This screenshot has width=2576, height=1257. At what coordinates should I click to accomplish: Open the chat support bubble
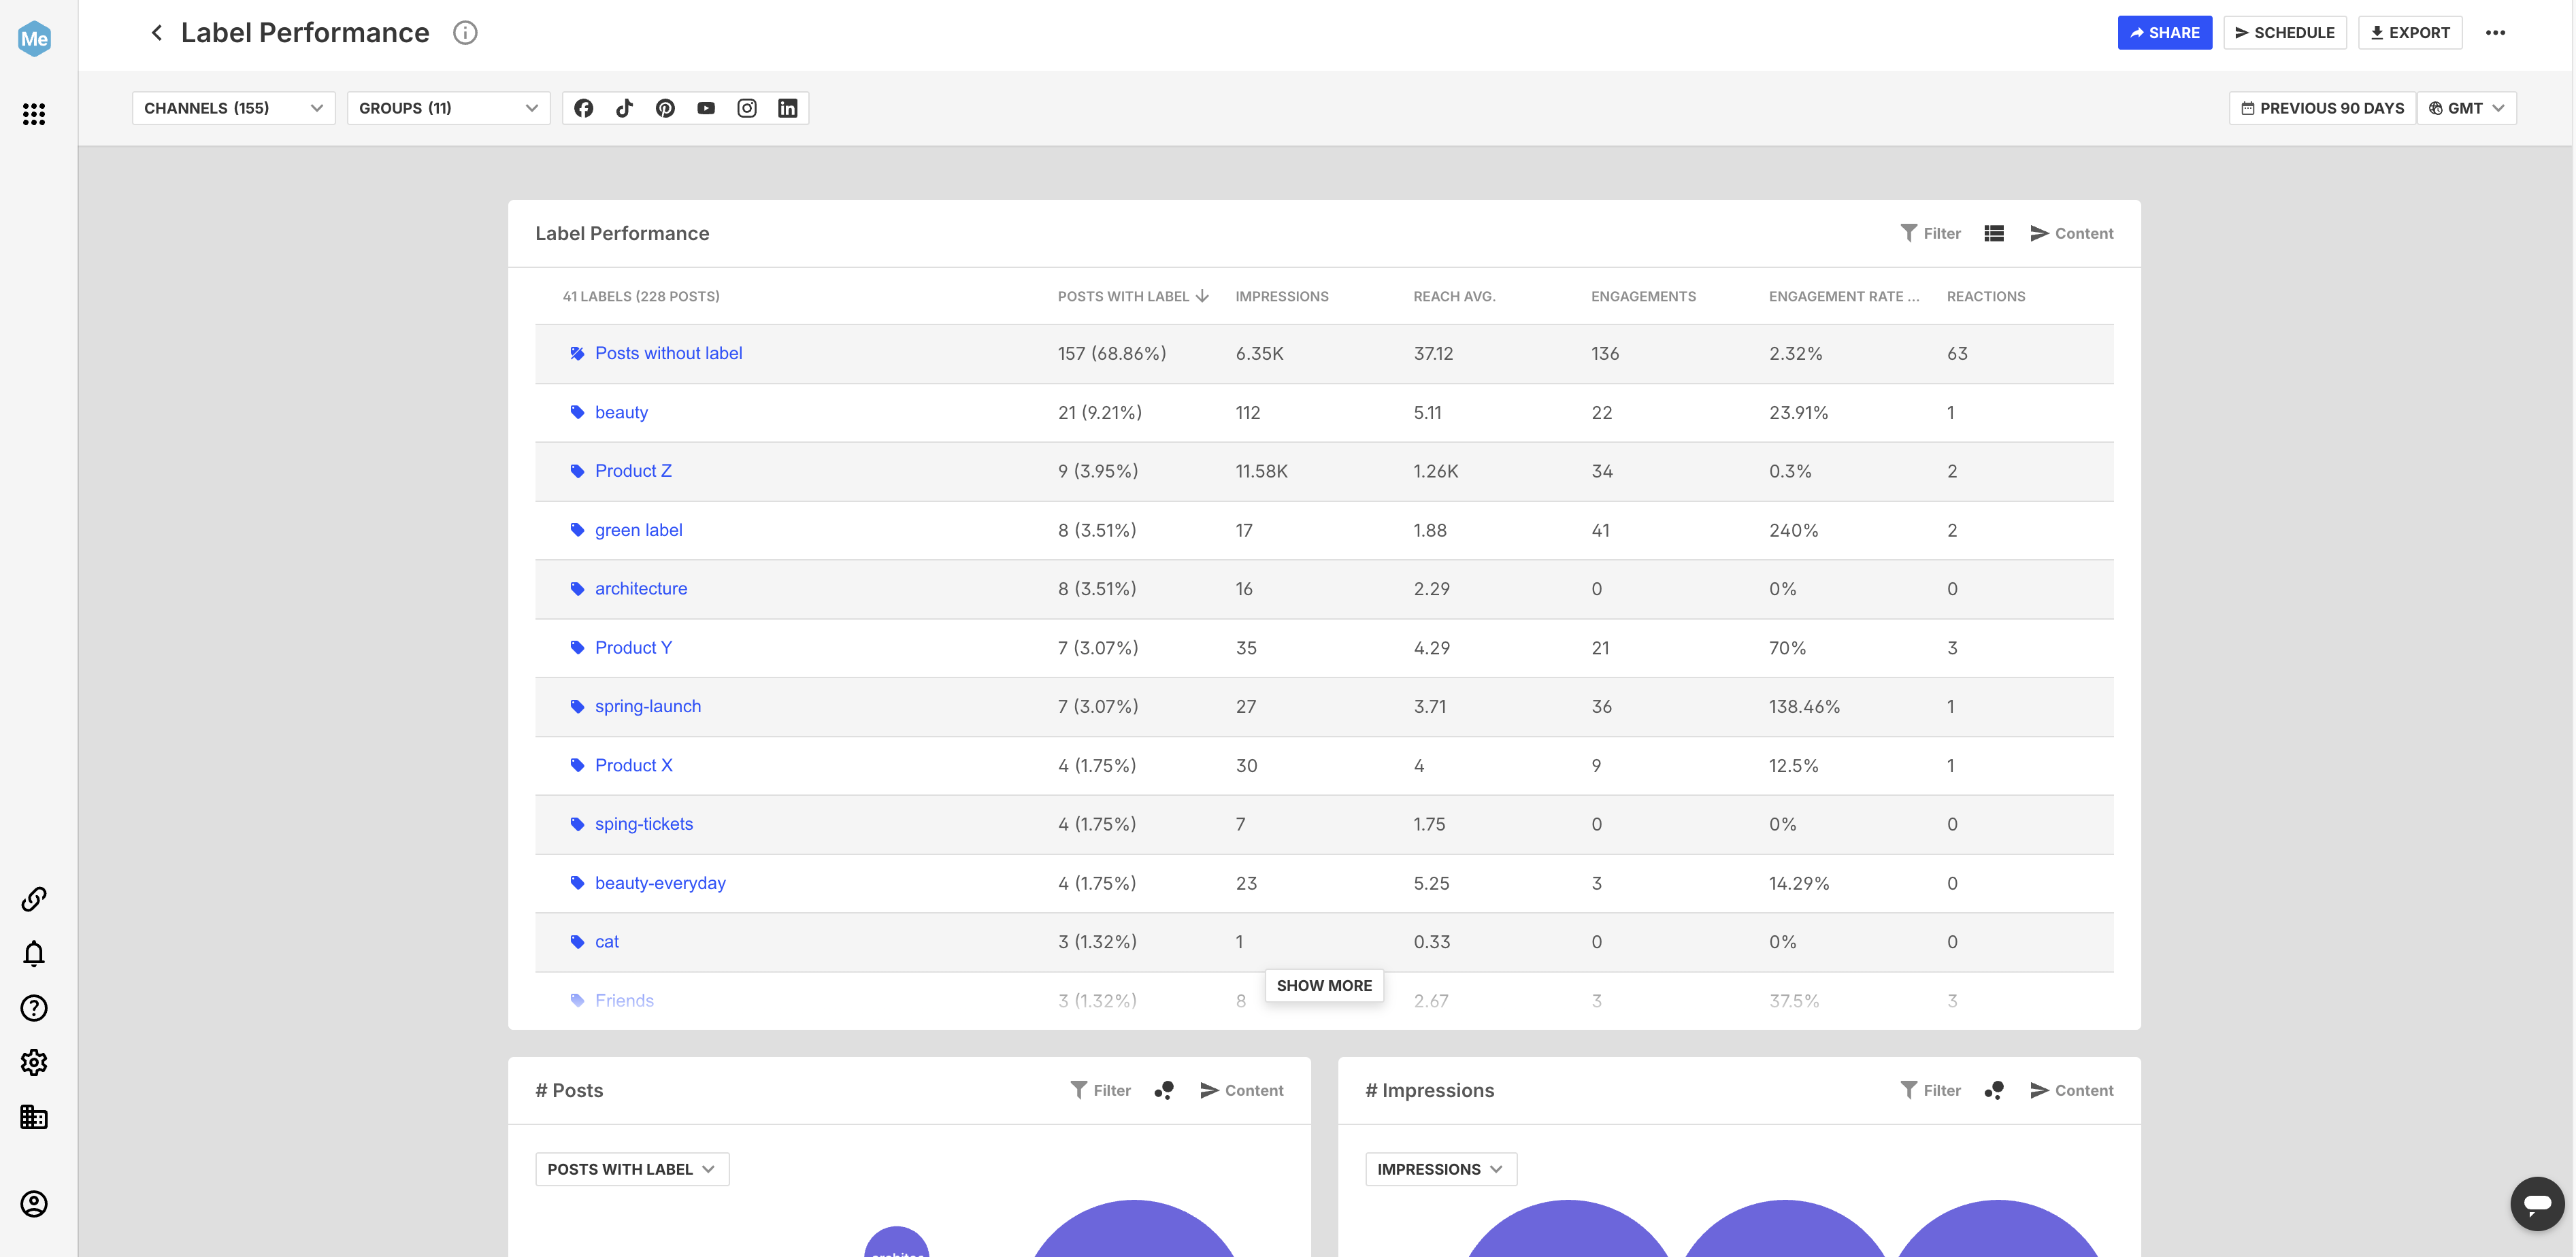[x=2537, y=1204]
